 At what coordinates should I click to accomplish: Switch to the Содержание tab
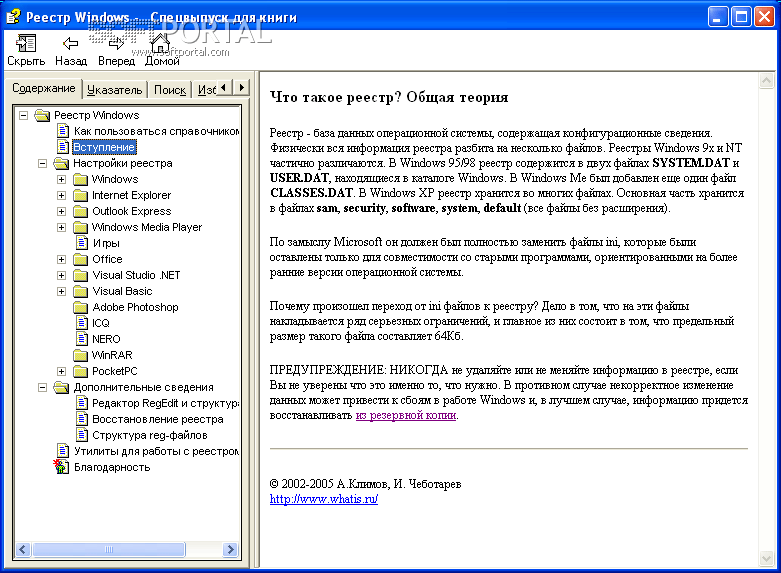(44, 88)
